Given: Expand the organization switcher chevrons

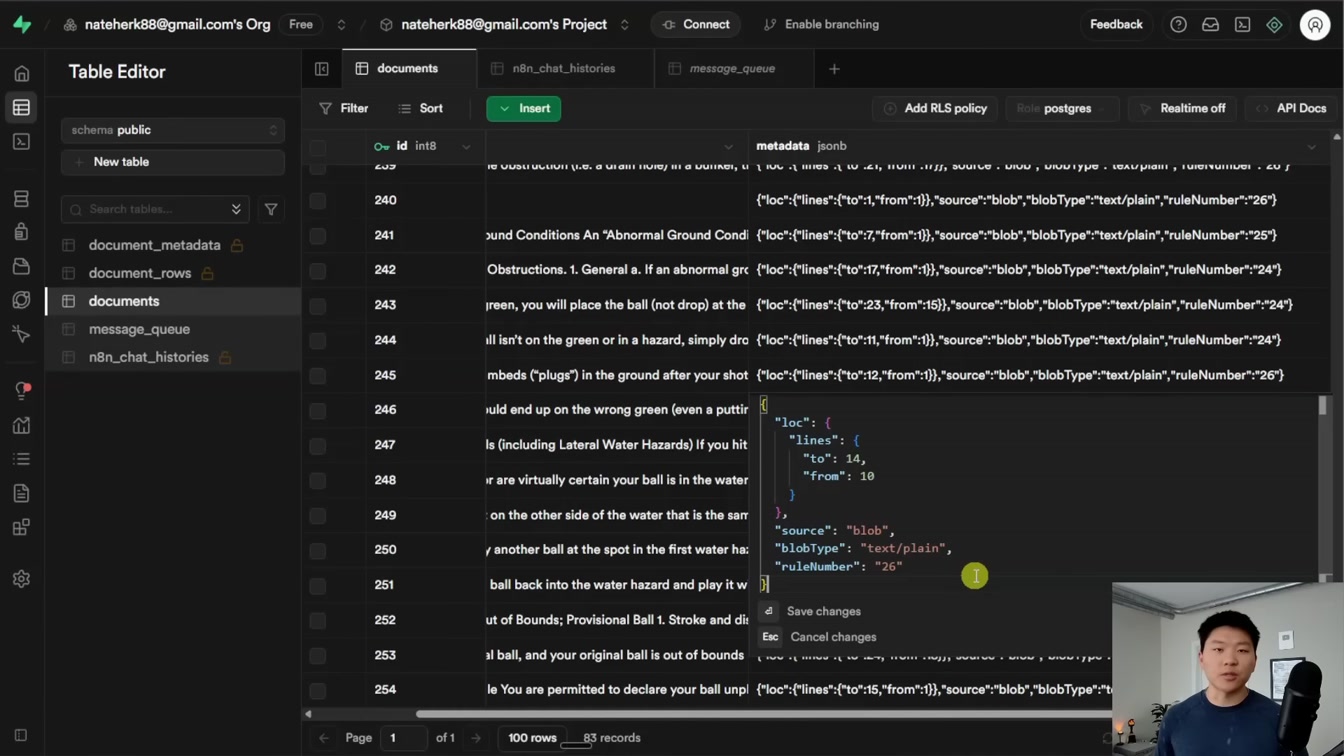Looking at the screenshot, I should click(x=341, y=24).
